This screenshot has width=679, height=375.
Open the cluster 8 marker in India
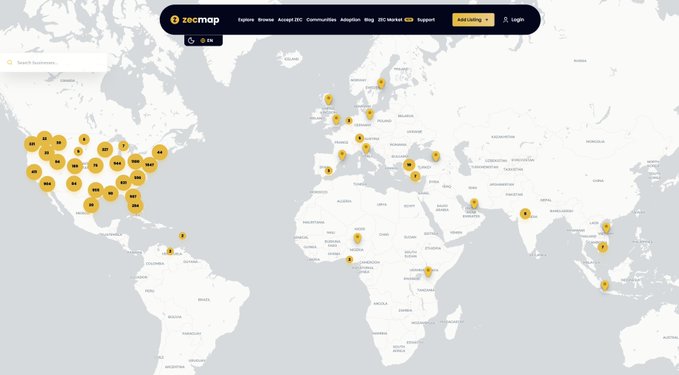pyautogui.click(x=525, y=213)
